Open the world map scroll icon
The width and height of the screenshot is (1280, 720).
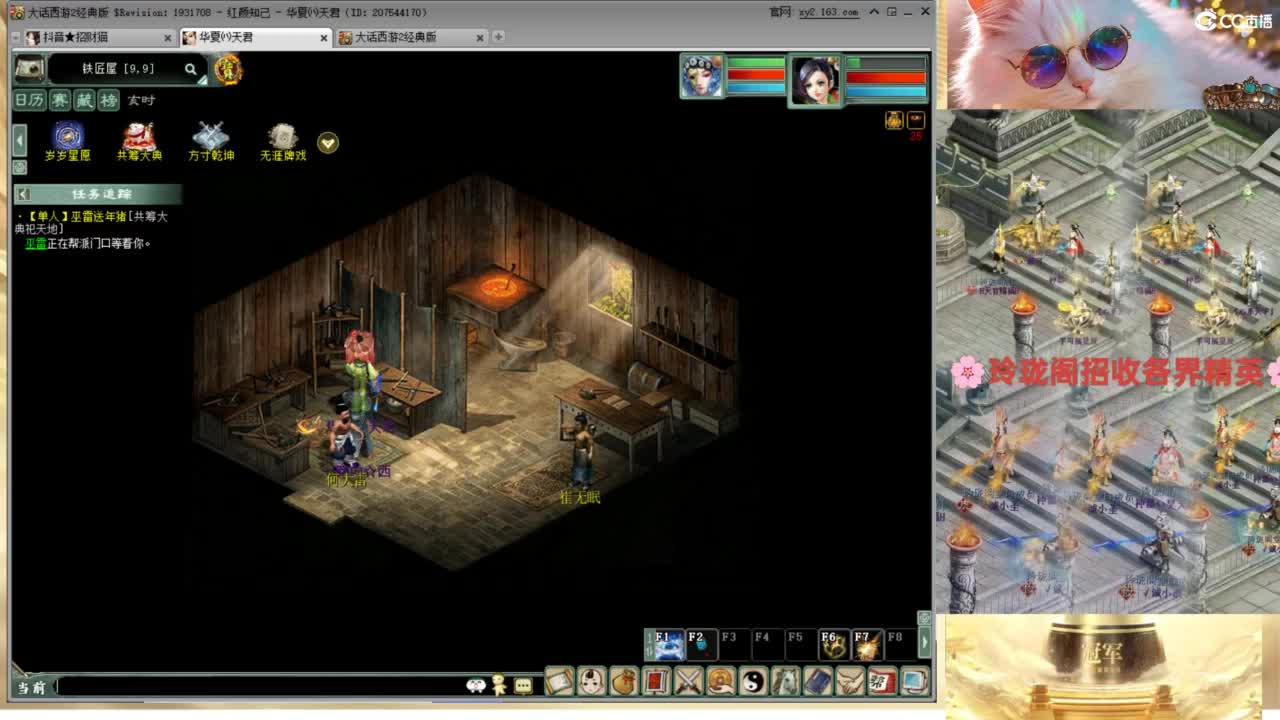(29, 68)
